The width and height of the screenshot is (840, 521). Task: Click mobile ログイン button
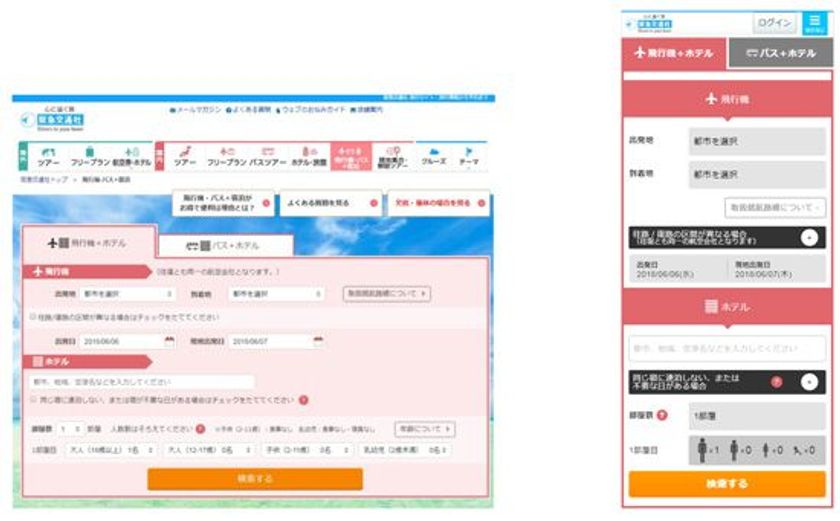click(x=775, y=23)
